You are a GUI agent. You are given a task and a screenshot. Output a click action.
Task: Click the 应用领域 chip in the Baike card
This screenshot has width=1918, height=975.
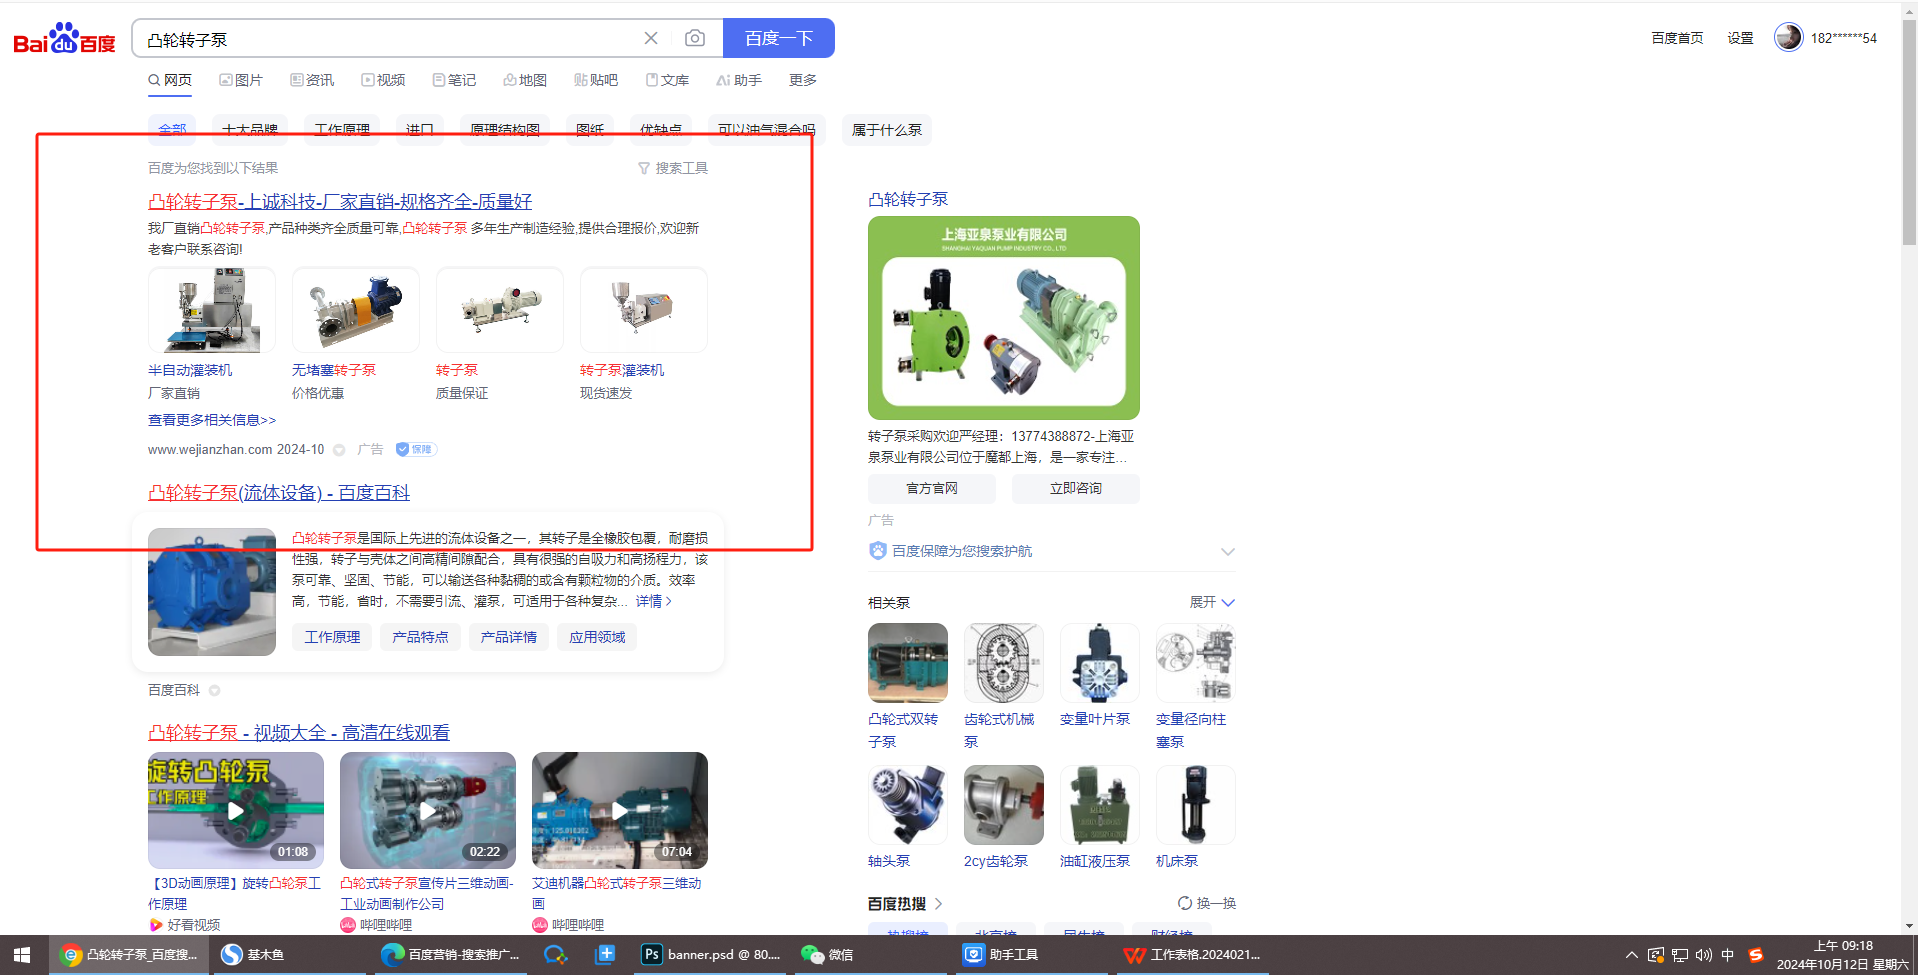pyautogui.click(x=597, y=637)
